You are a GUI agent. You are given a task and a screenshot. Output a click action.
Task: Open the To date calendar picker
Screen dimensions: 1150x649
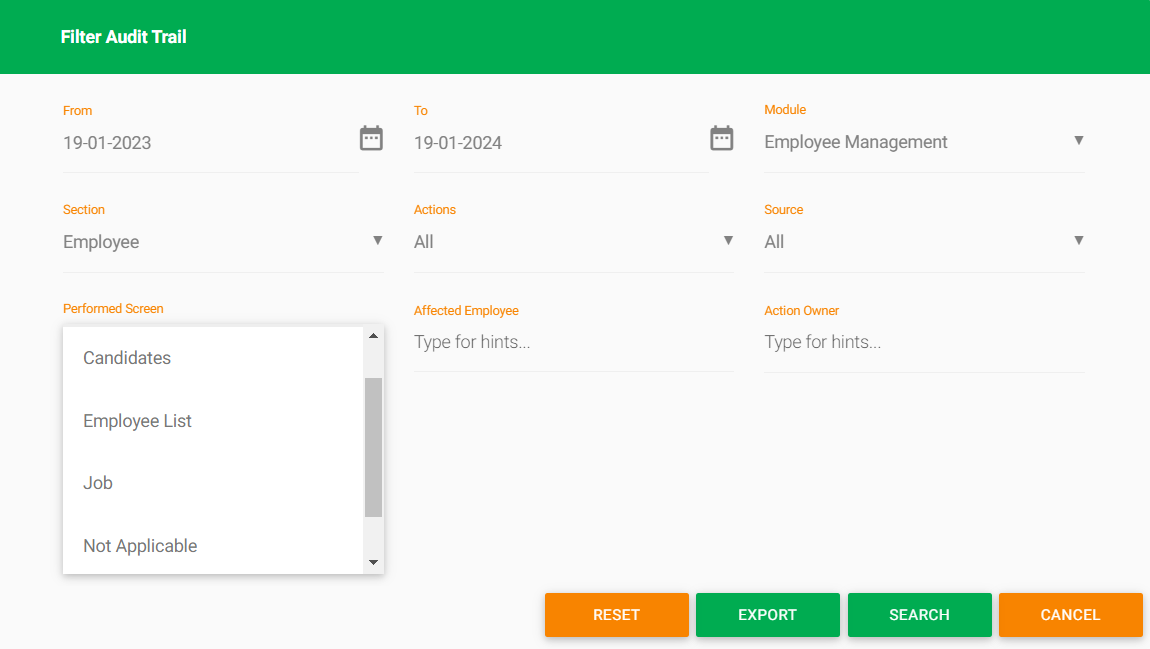pos(722,138)
